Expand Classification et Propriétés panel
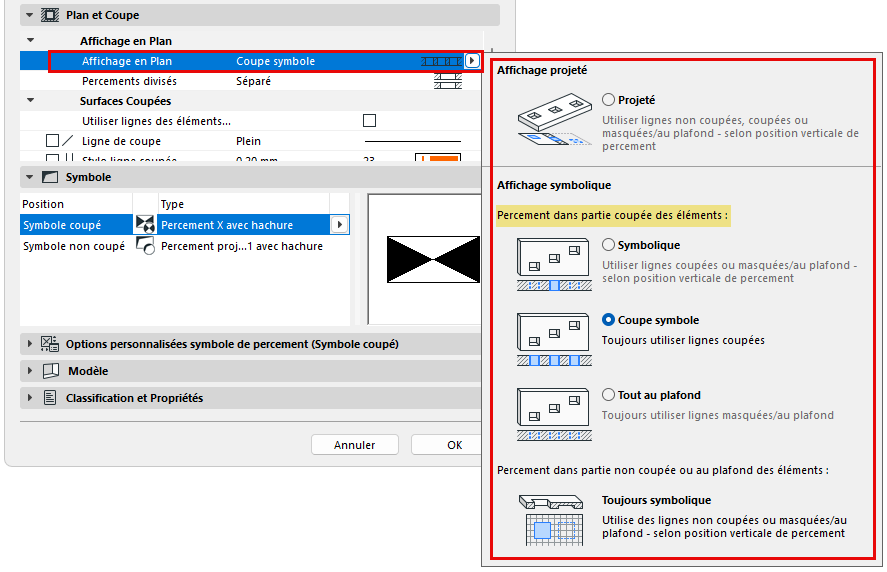Viewport: 887px width, 572px height. 29,398
